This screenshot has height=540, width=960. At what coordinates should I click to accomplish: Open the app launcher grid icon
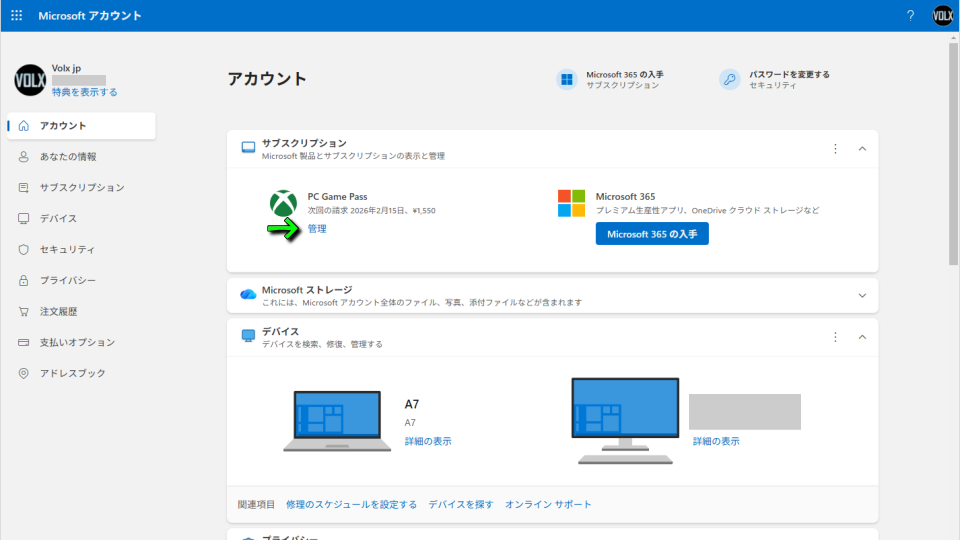17,16
